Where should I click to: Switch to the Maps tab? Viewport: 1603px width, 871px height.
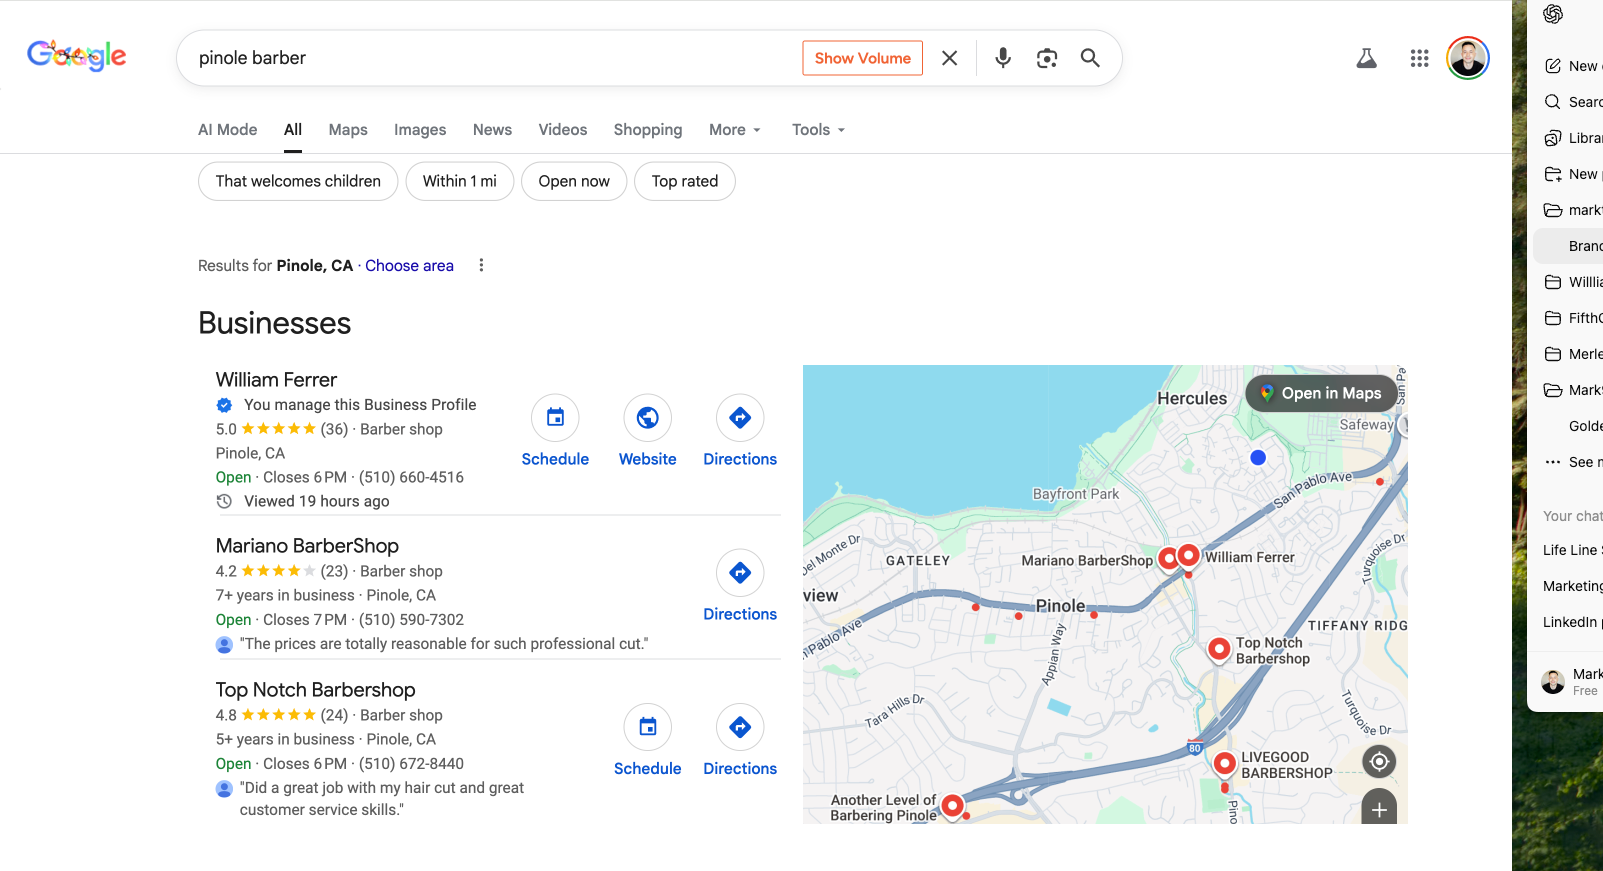point(348,130)
